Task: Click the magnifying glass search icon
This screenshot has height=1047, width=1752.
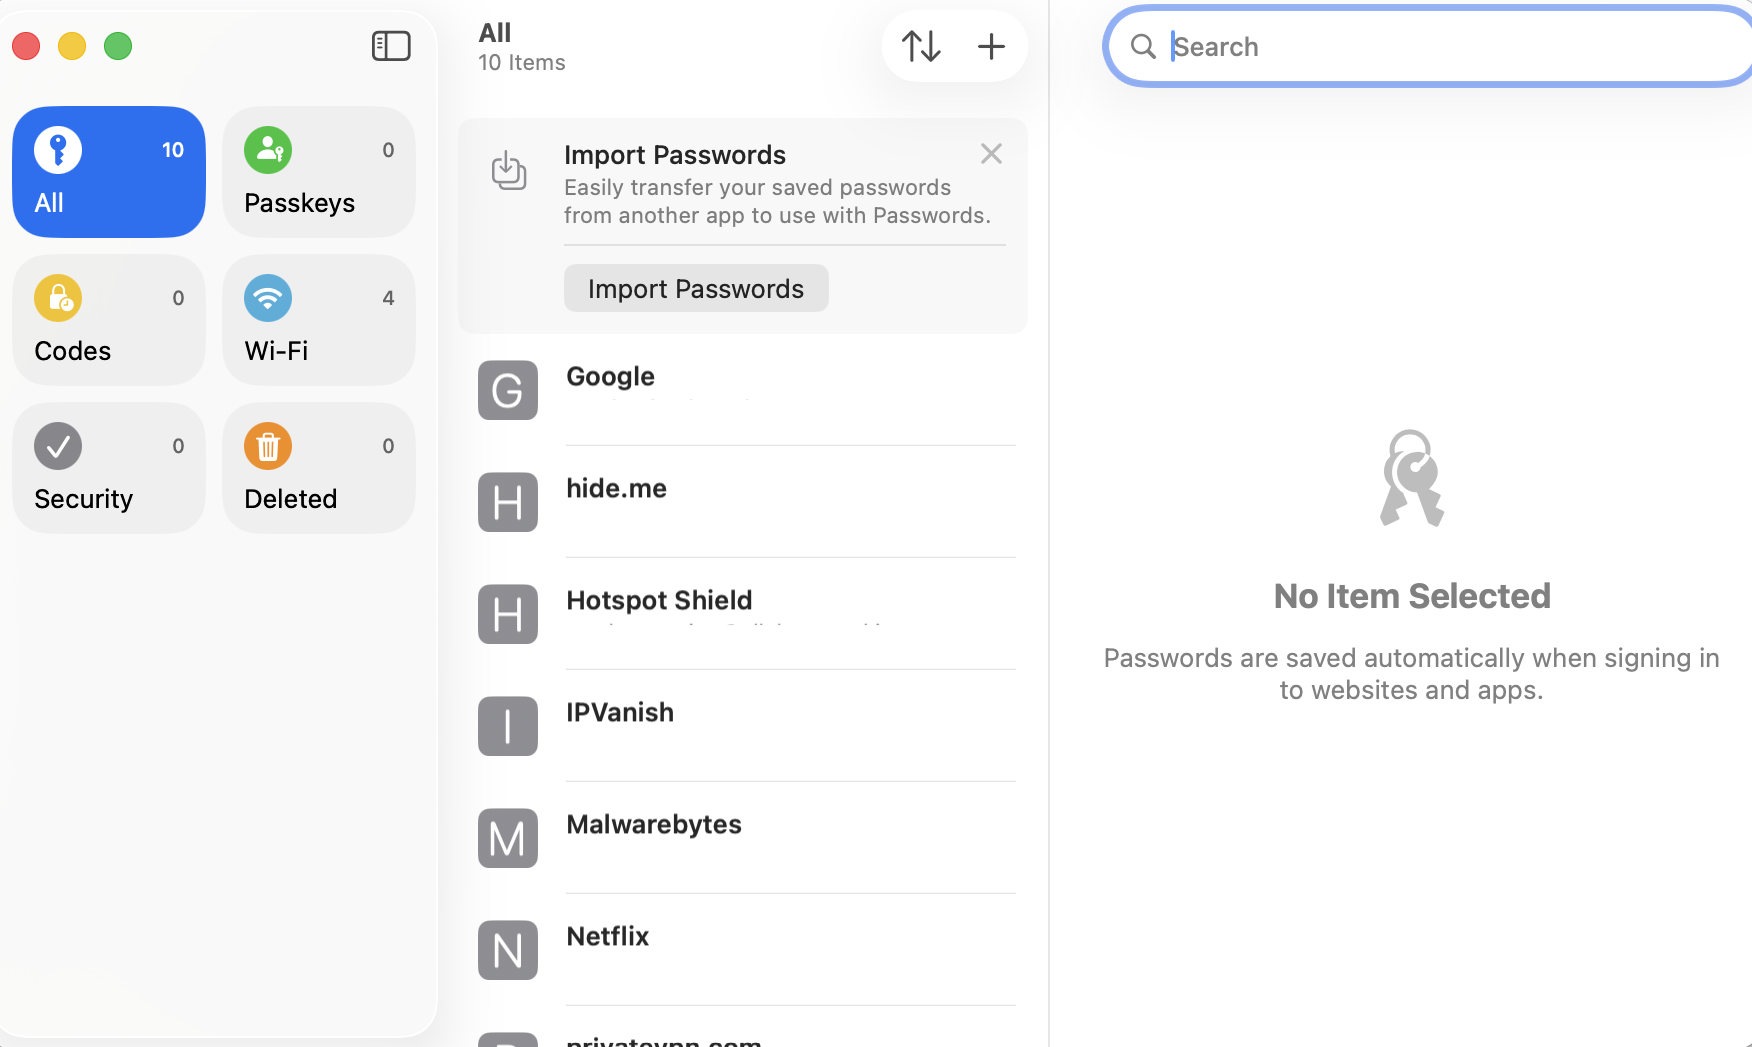Action: pyautogui.click(x=1143, y=46)
